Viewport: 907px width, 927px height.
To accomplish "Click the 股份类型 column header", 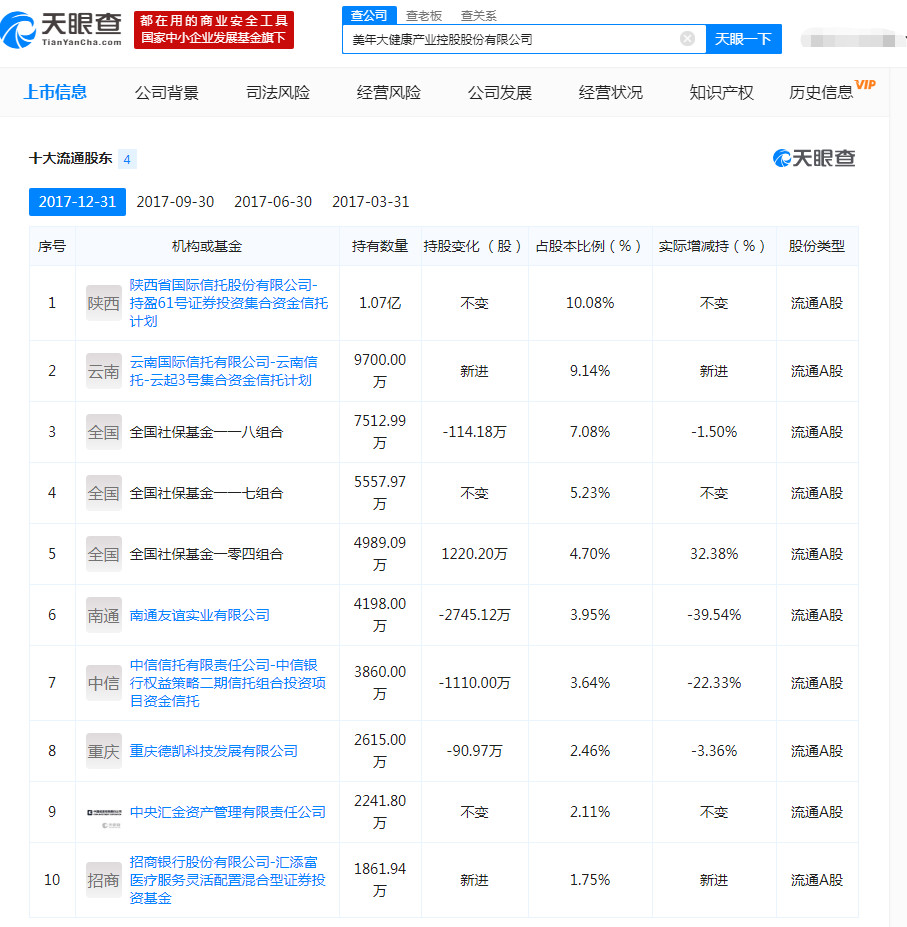I will pos(817,246).
